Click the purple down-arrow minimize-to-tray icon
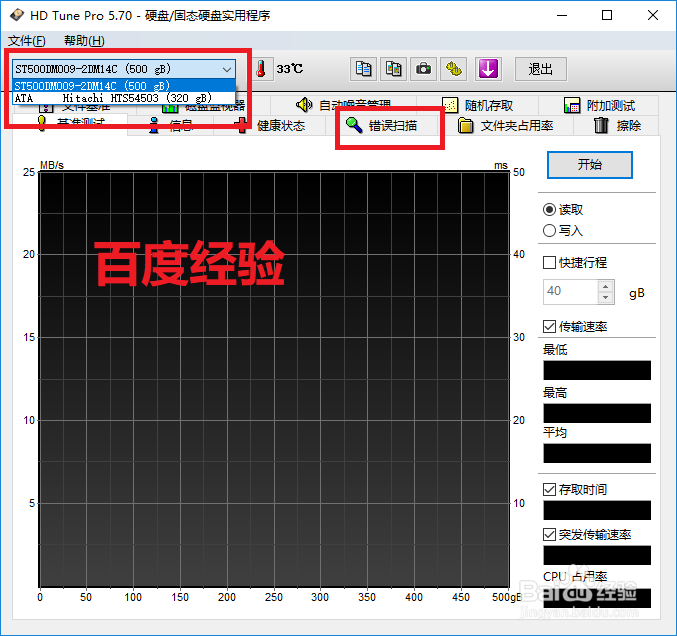The height and width of the screenshot is (636, 677). pyautogui.click(x=488, y=69)
